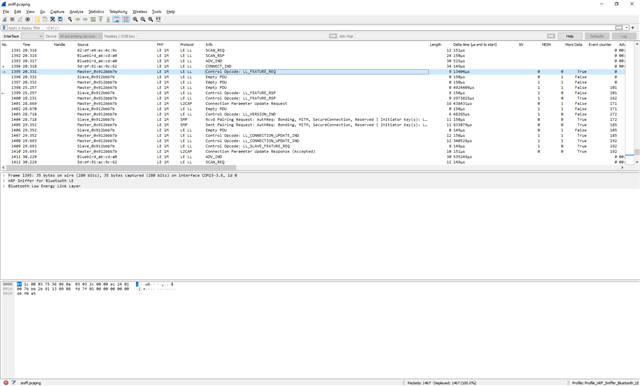Expand nRF Sniffer for Bluetooth LE item
640x386 pixels.
(x=4, y=181)
